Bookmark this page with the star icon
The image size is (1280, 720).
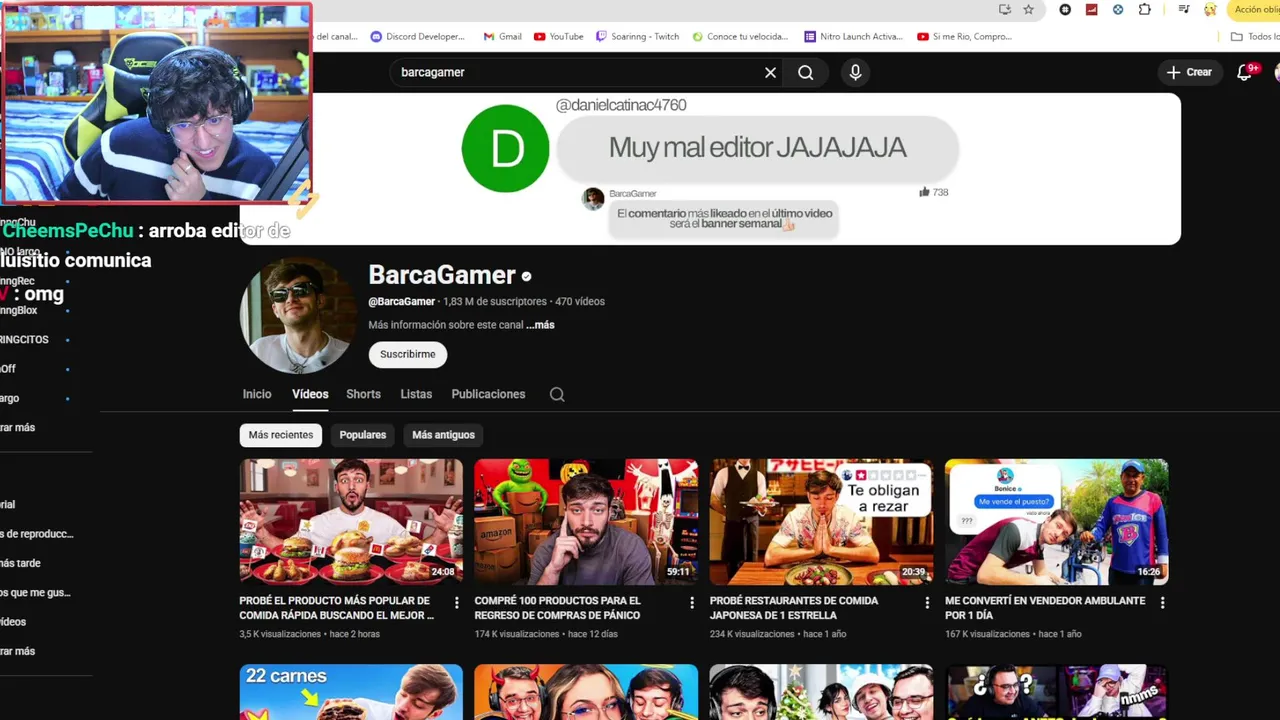click(x=1028, y=9)
